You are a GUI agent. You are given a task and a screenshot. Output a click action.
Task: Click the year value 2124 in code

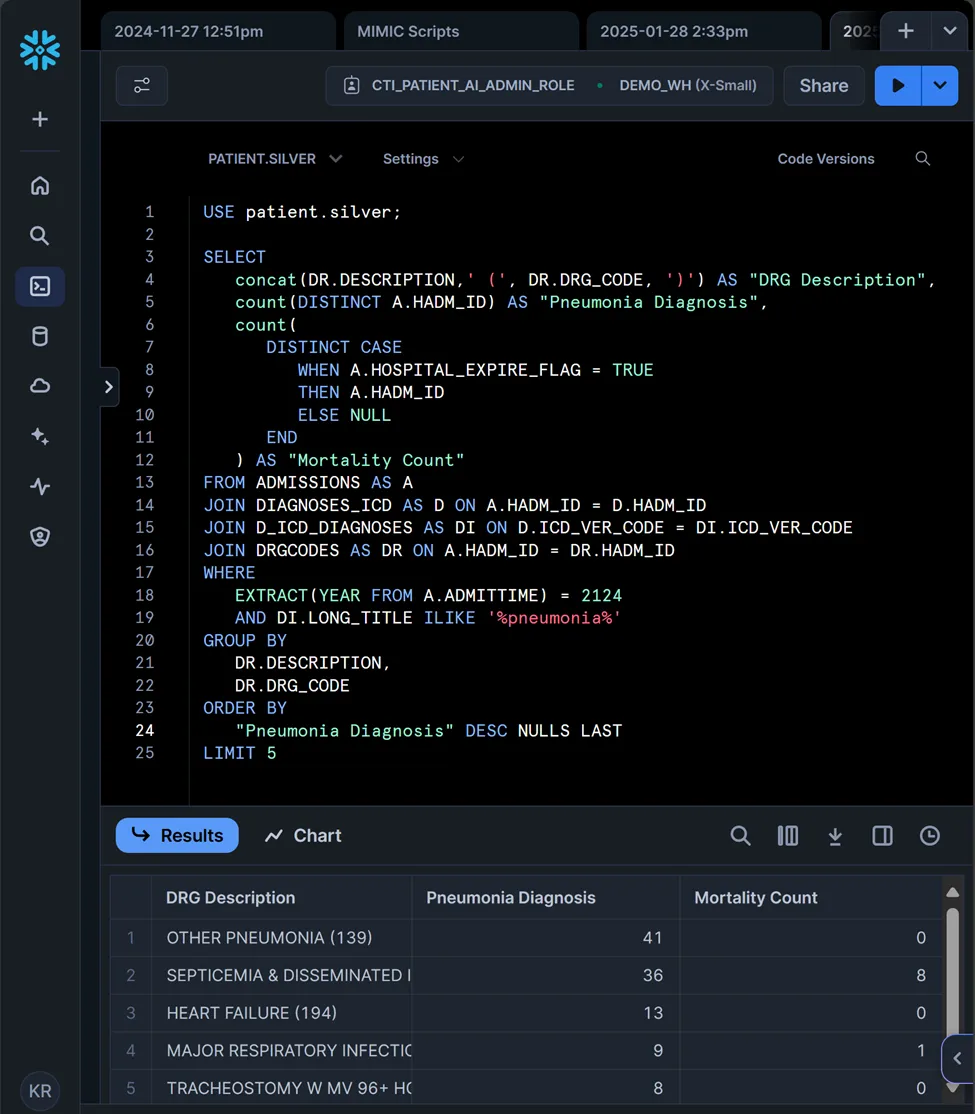[601, 595]
